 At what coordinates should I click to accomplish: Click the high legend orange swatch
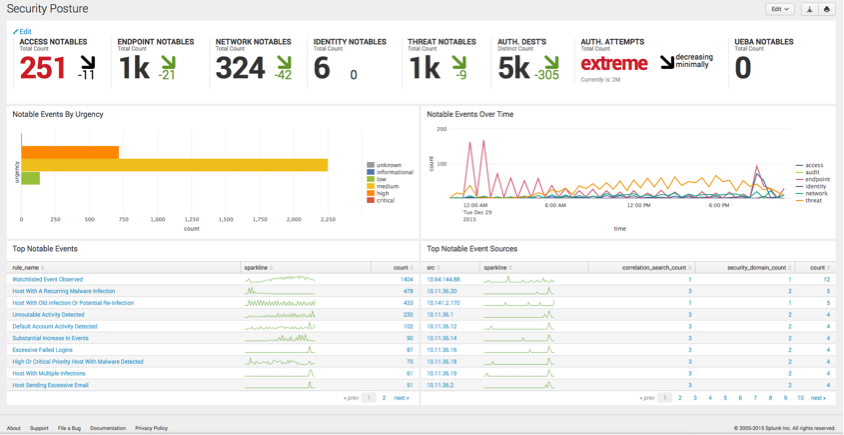click(370, 193)
